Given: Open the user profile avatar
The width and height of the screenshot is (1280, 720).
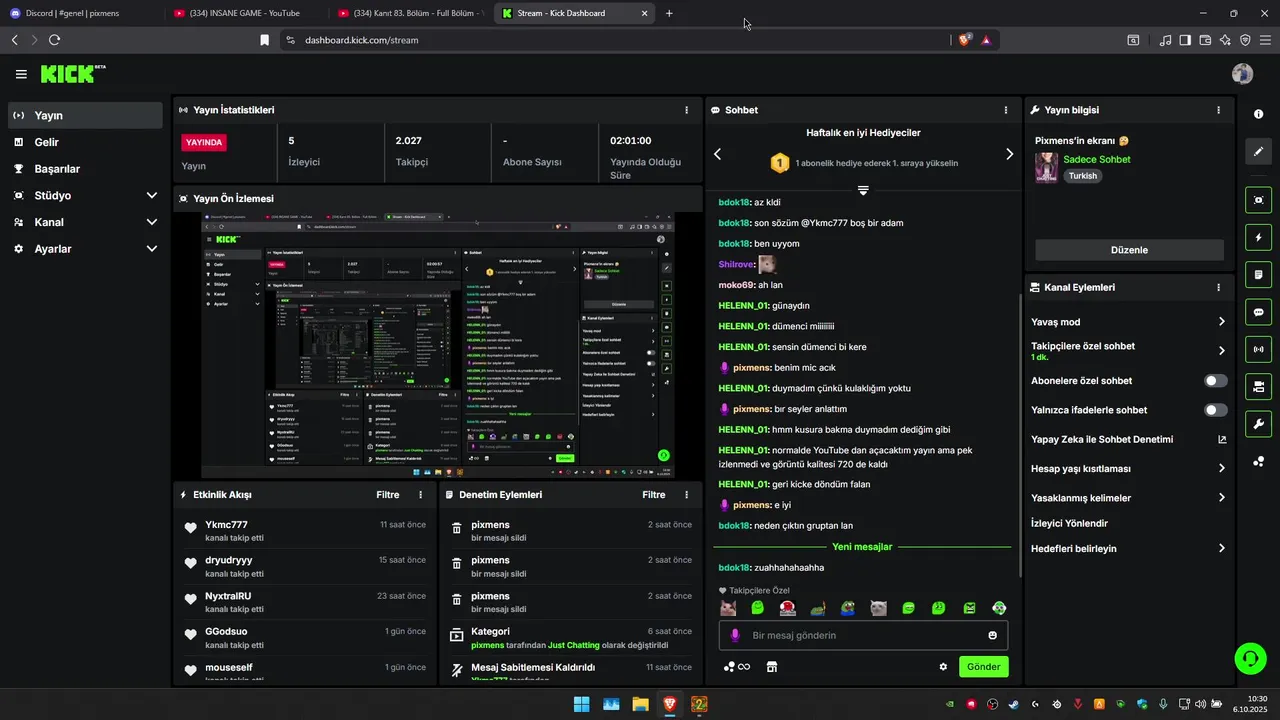Looking at the screenshot, I should pyautogui.click(x=1242, y=74).
